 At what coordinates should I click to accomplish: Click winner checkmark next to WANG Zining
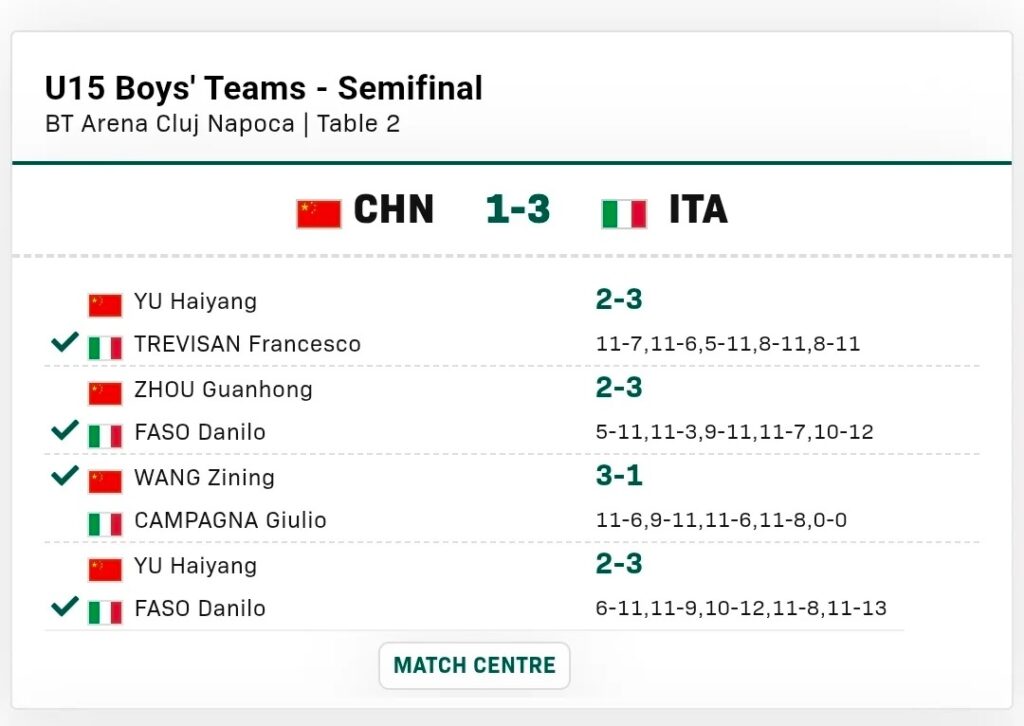tap(65, 475)
